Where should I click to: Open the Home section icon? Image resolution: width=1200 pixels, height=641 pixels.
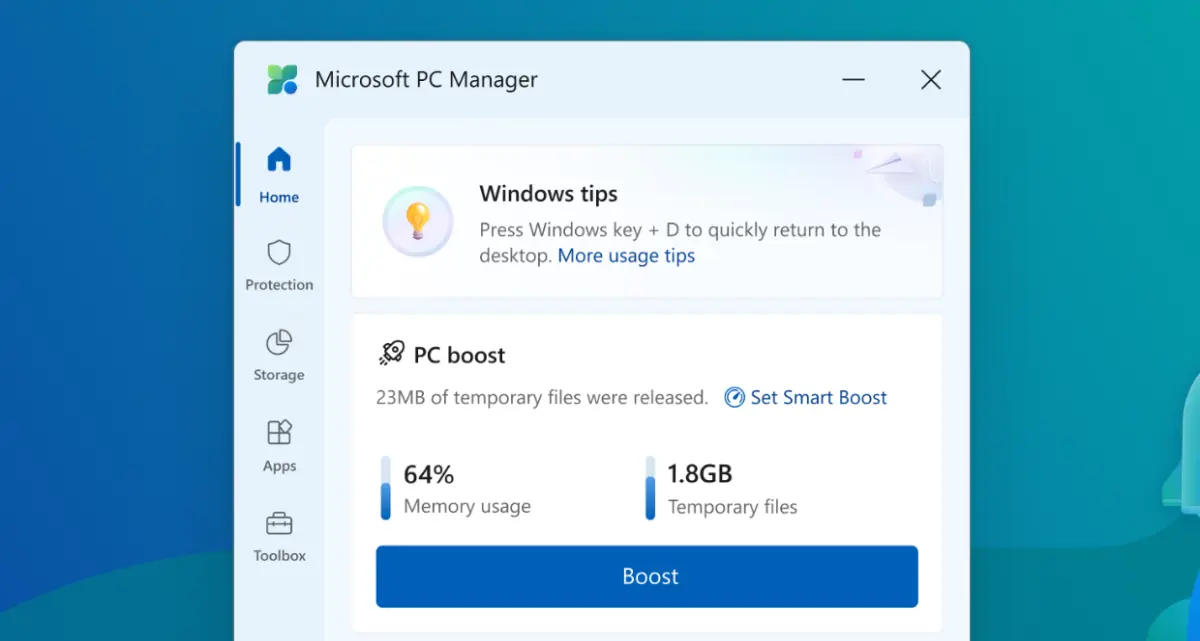pos(279,159)
